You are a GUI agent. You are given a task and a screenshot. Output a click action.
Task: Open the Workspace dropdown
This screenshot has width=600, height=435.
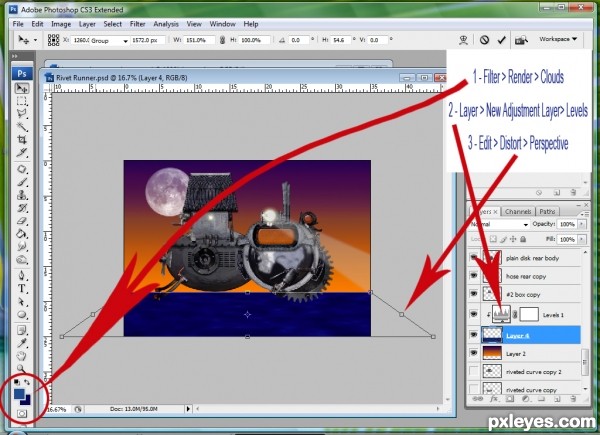coord(558,39)
